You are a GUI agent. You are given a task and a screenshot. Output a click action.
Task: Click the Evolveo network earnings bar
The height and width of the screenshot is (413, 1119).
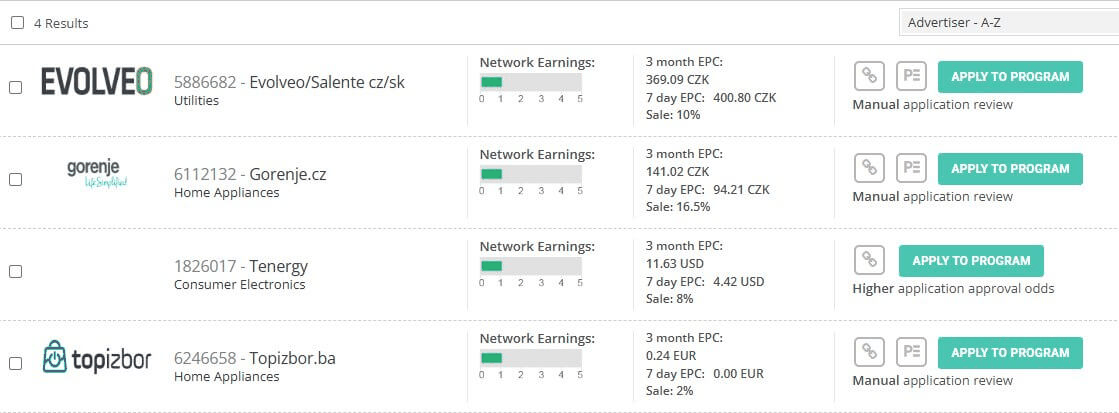[531, 82]
